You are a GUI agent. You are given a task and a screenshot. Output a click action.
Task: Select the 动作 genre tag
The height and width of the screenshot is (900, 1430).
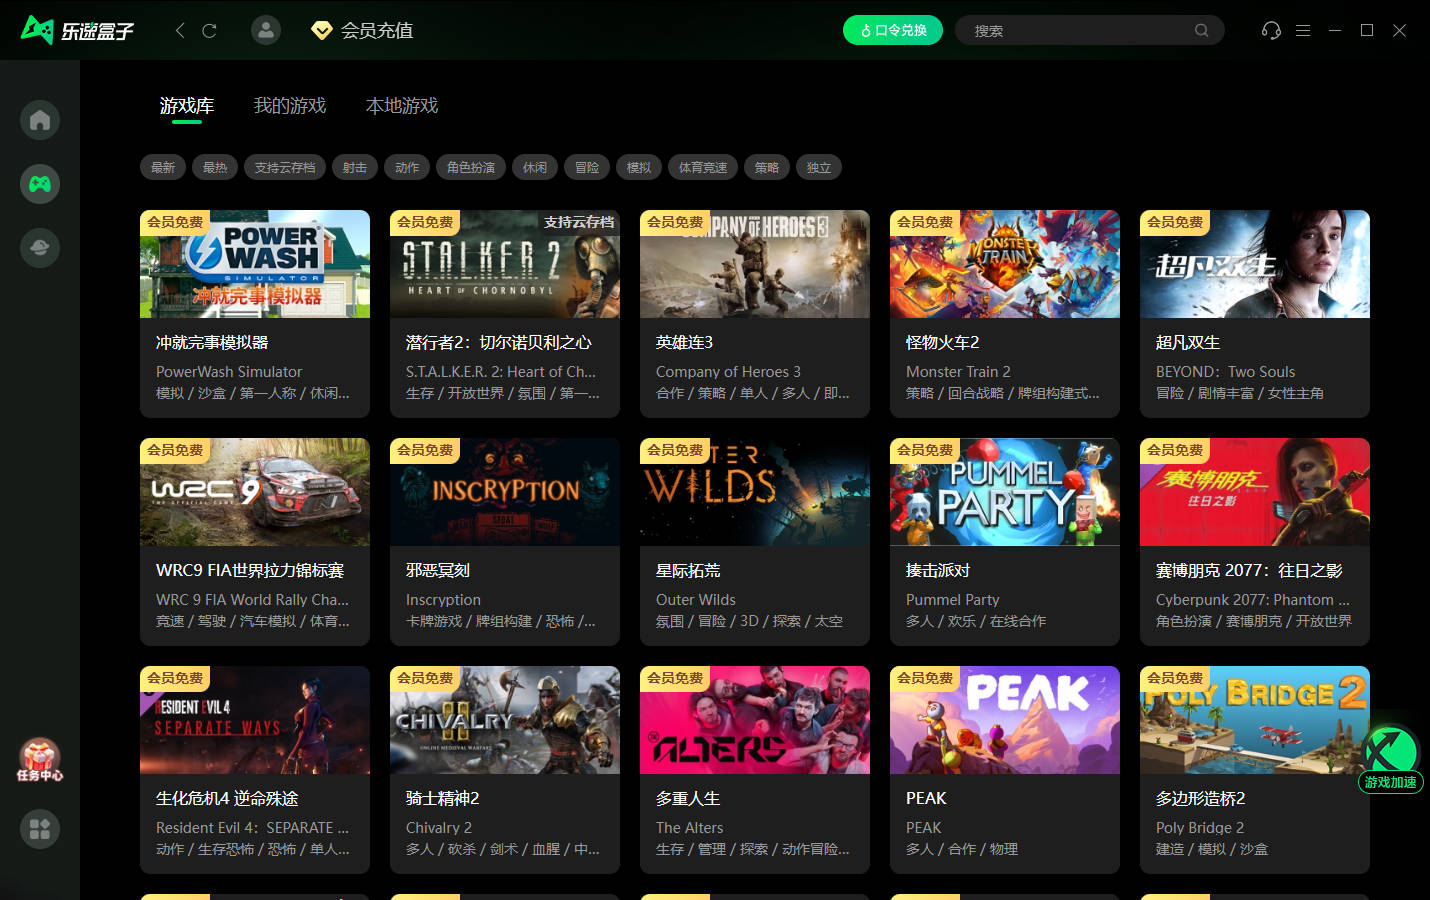point(407,167)
